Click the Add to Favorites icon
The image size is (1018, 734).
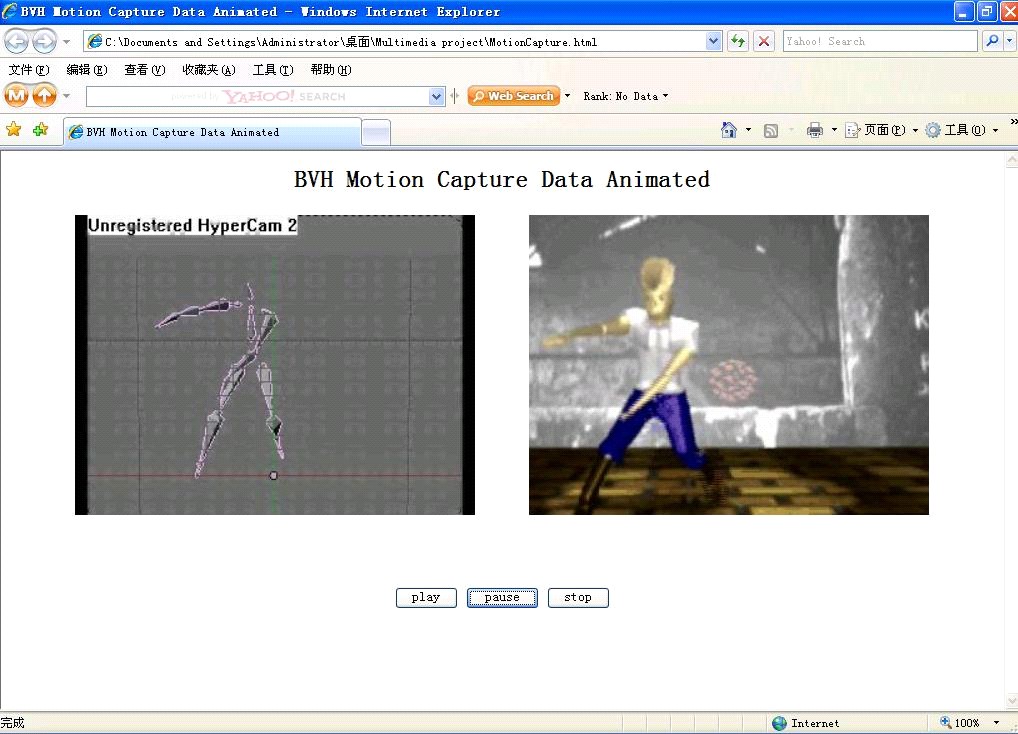pos(40,130)
